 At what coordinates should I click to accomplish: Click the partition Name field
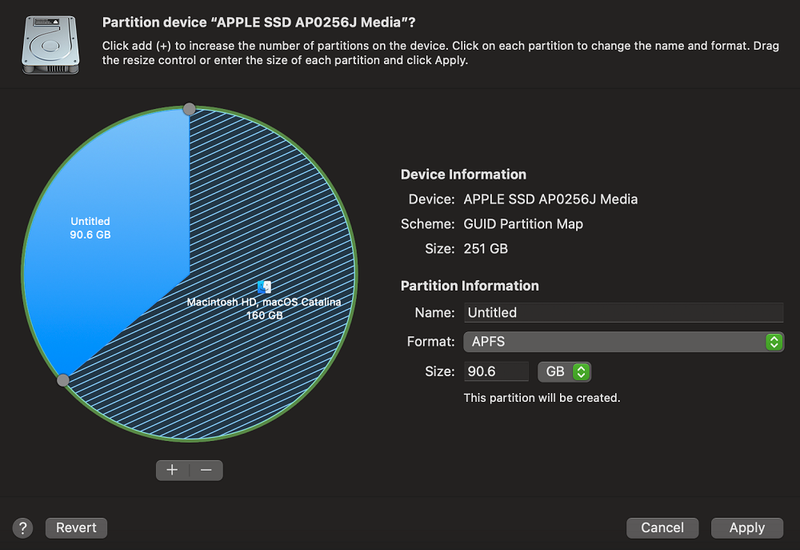[x=622, y=312]
